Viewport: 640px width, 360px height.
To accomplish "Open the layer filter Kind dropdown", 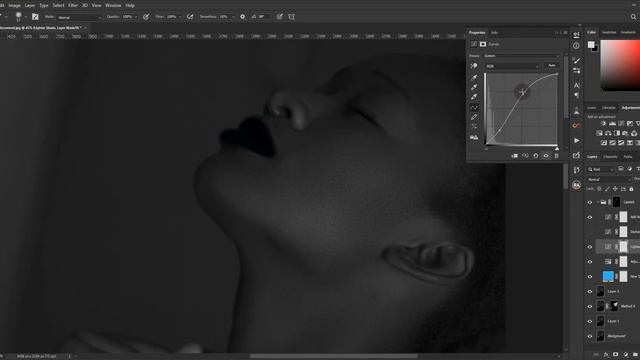I will click(601, 169).
